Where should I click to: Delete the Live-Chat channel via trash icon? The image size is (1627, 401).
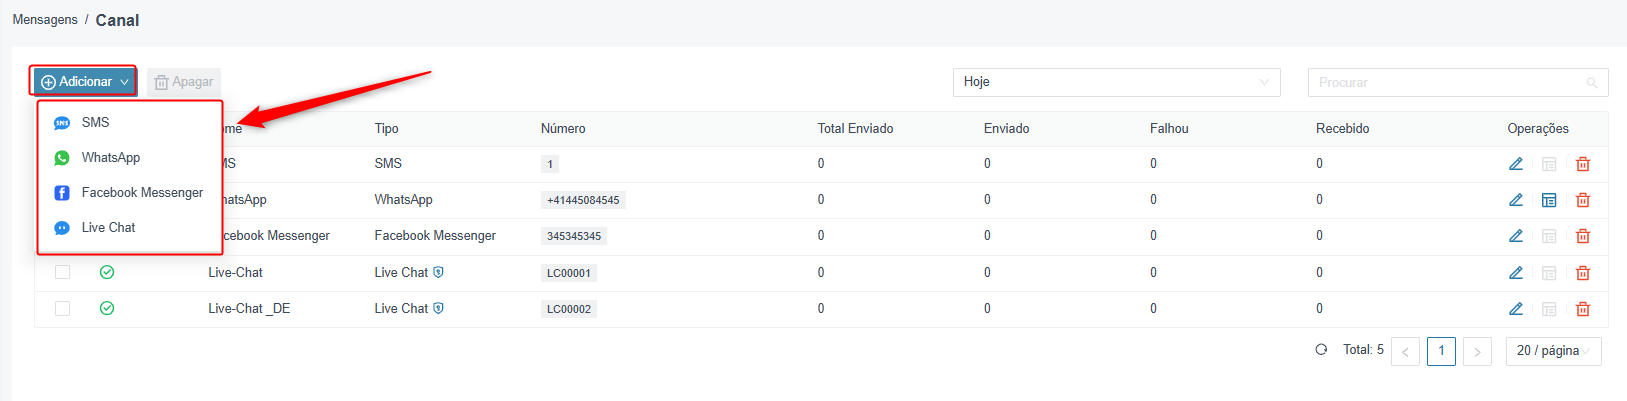1583,273
